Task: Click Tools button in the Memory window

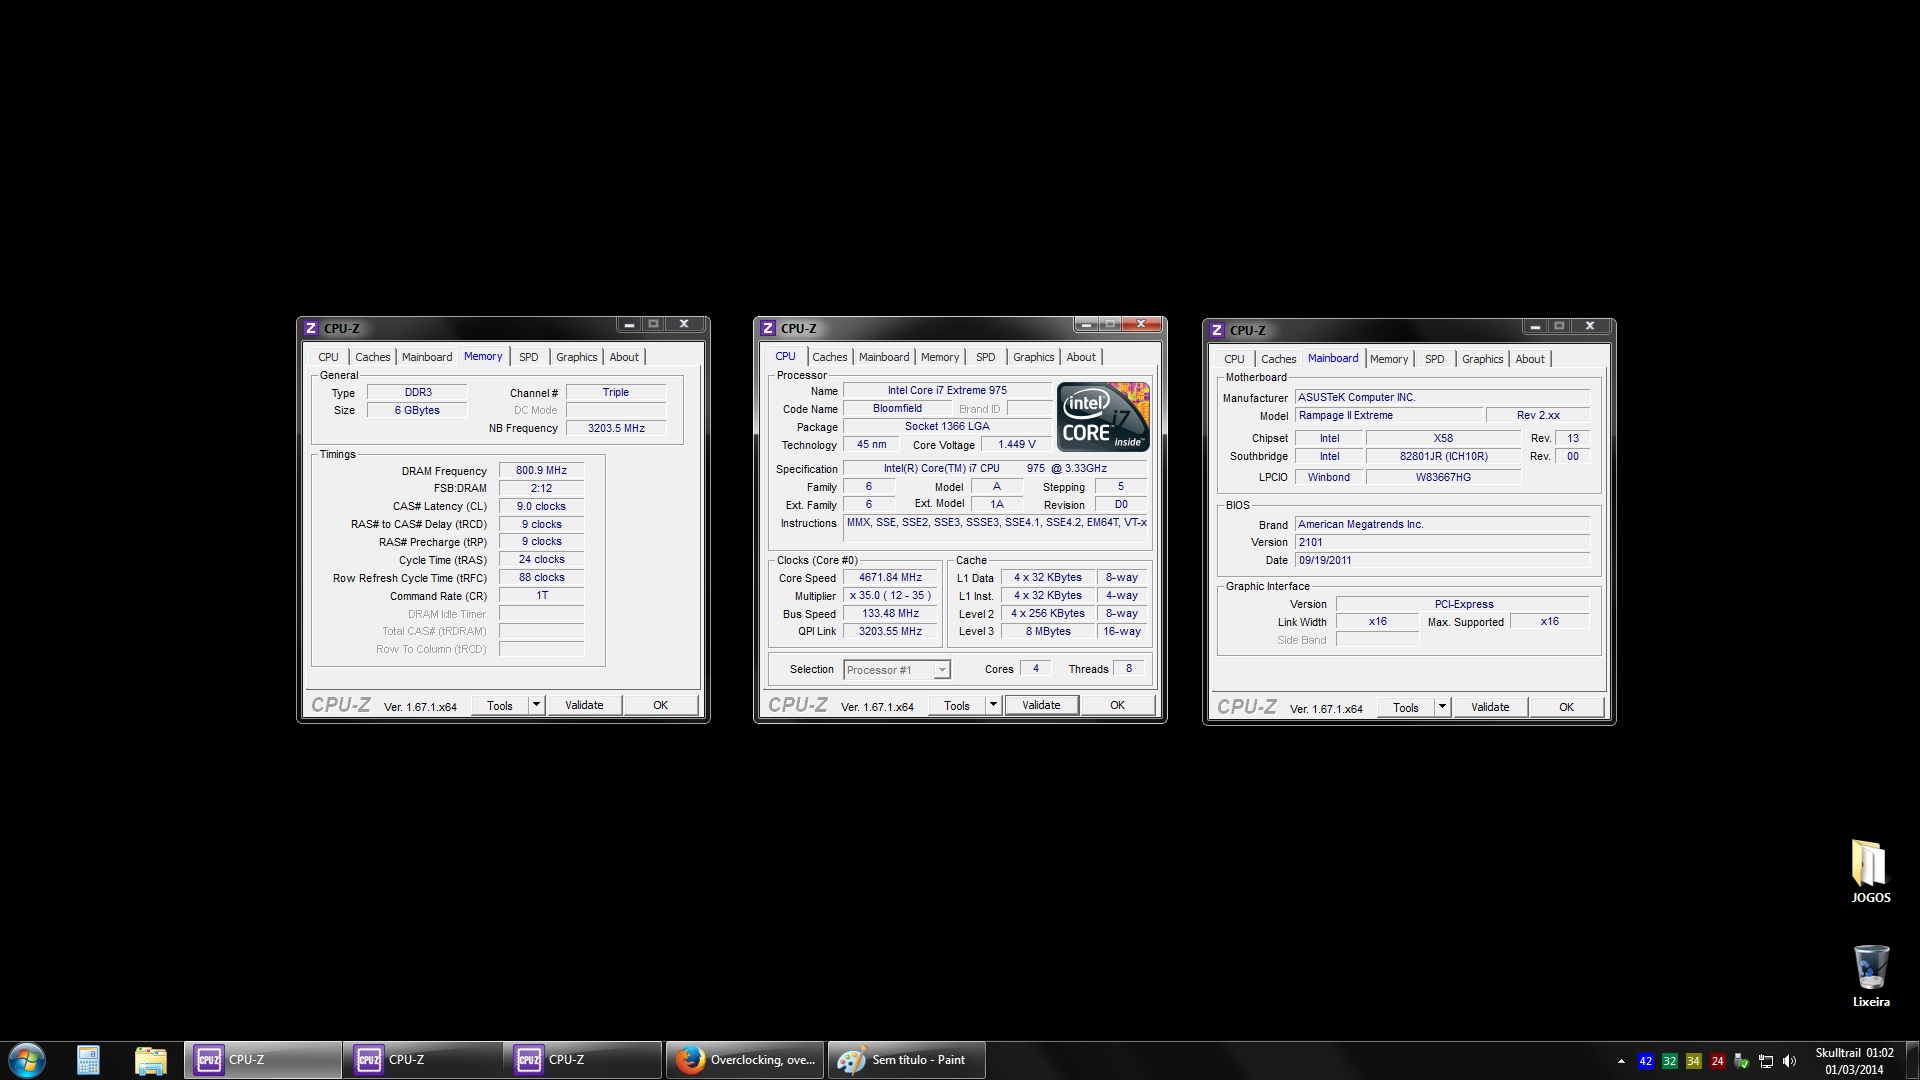Action: click(x=500, y=705)
